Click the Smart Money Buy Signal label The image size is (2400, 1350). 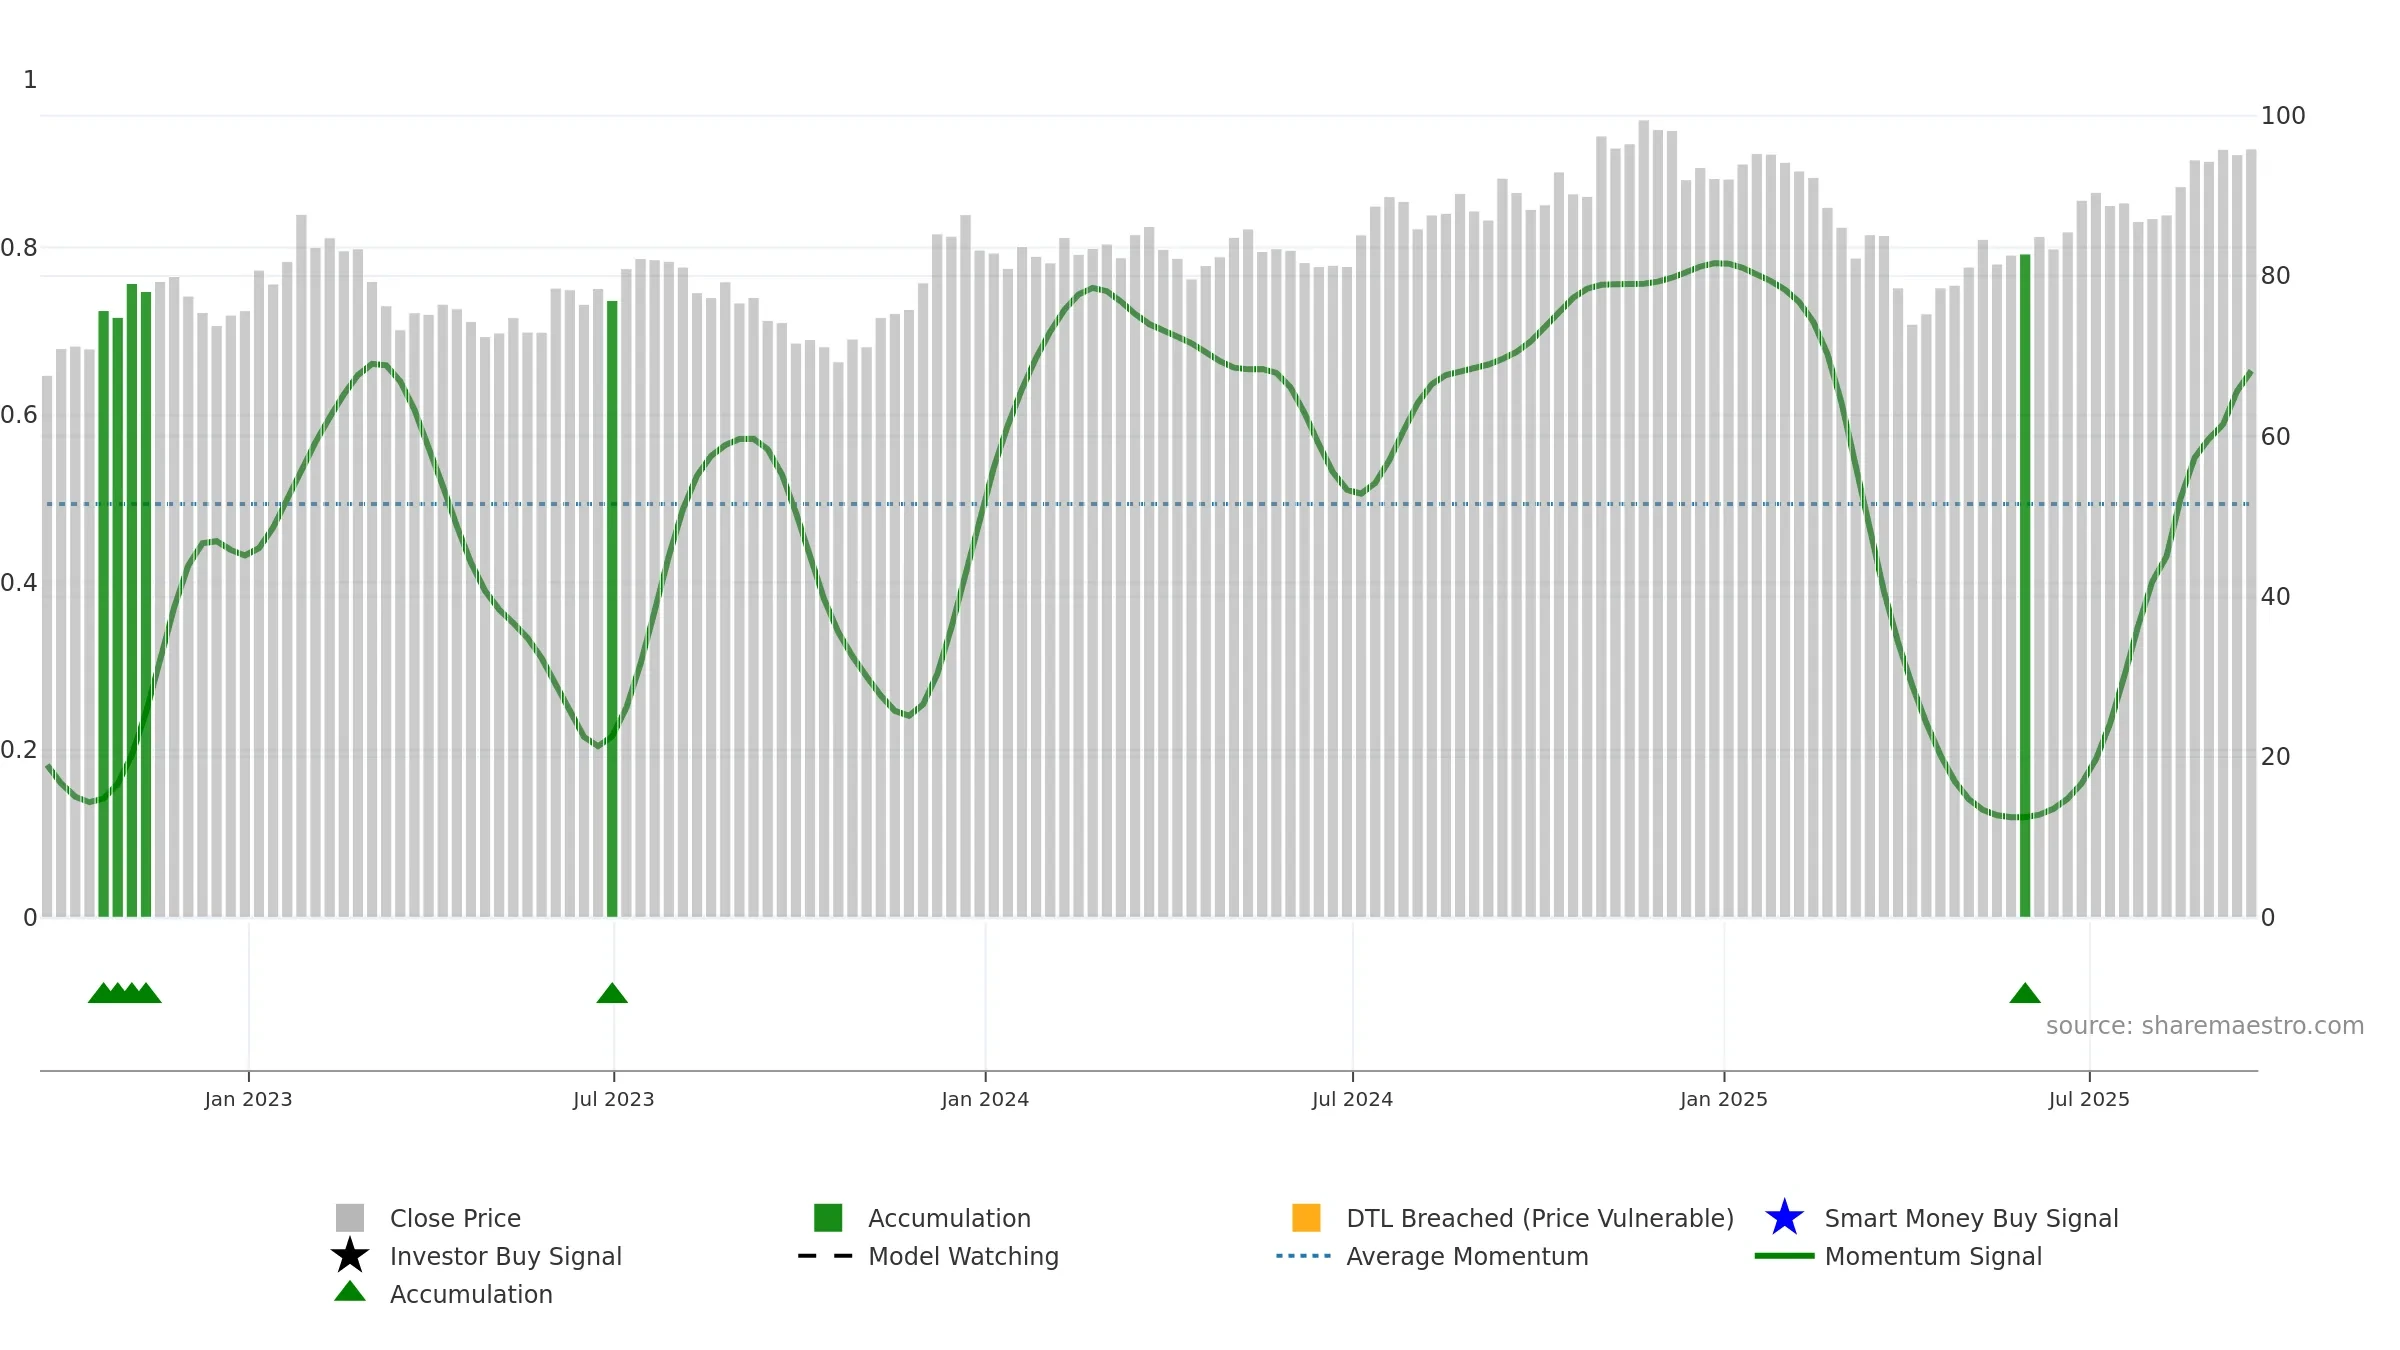(1971, 1218)
